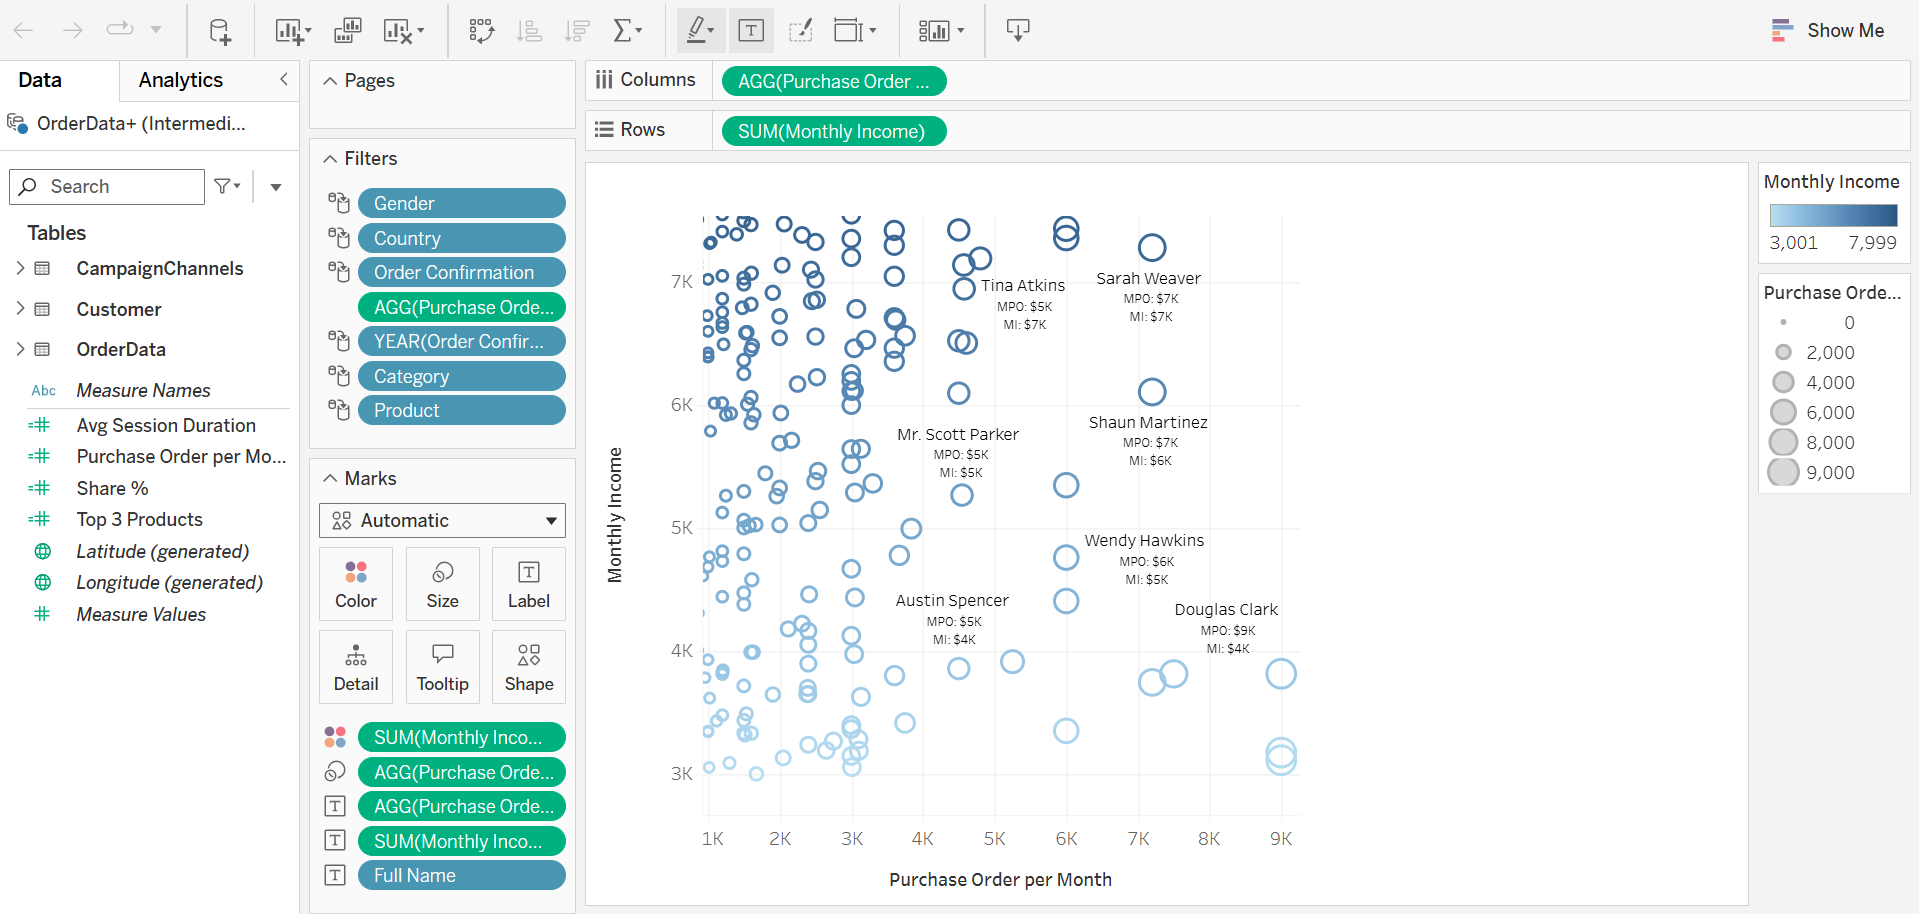Click the Shape marks card

pos(529,667)
